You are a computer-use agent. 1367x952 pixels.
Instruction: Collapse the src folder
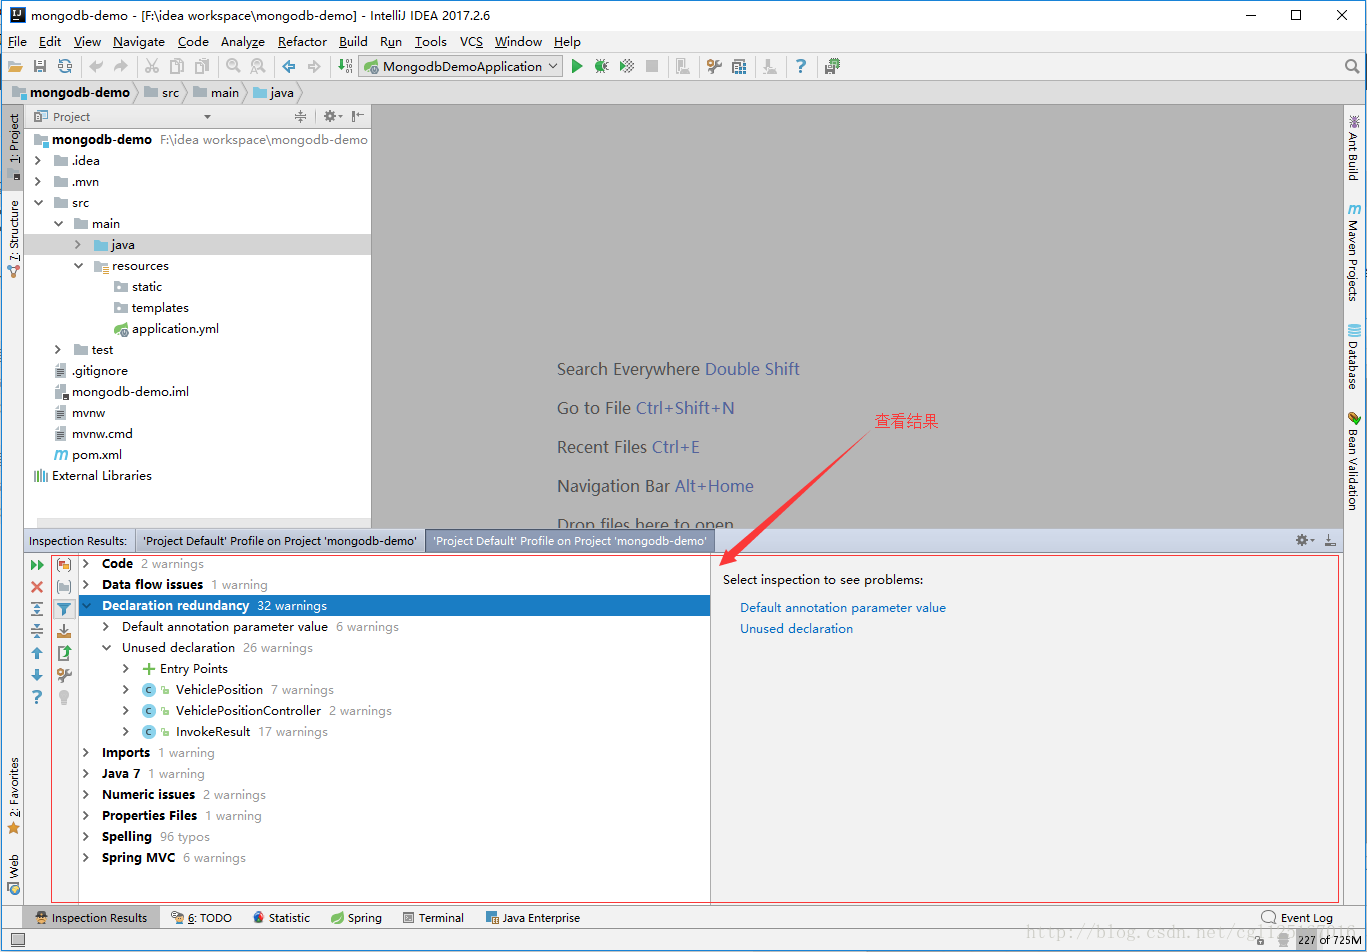[38, 203]
